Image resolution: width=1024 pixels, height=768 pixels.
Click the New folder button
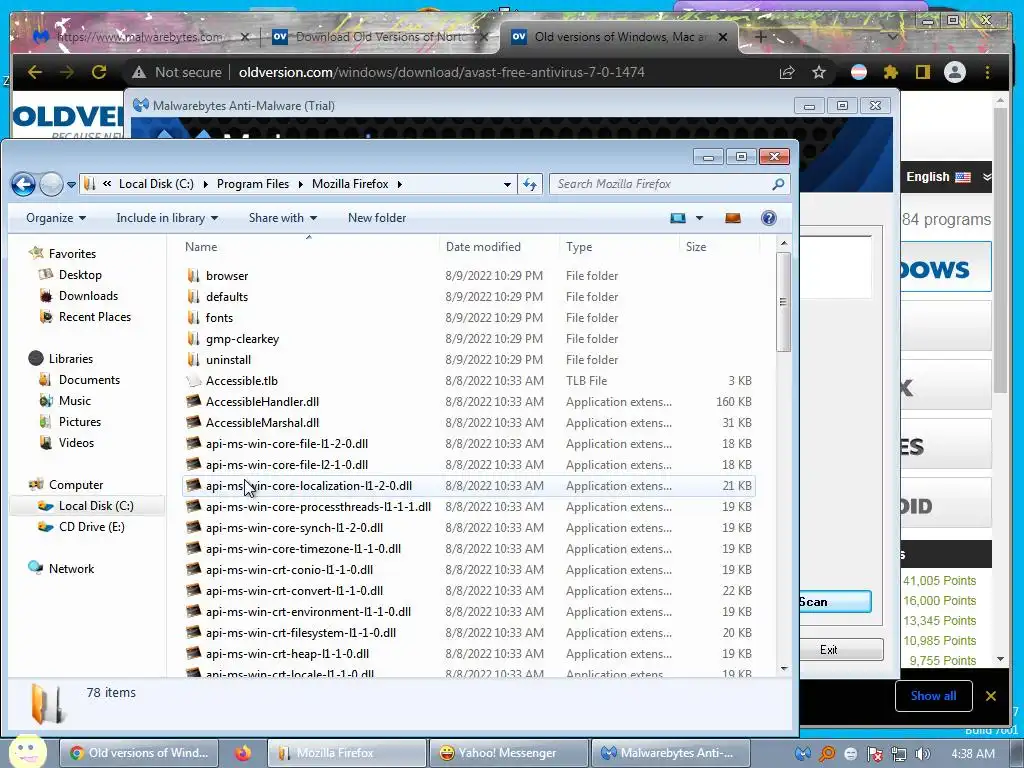(x=377, y=218)
